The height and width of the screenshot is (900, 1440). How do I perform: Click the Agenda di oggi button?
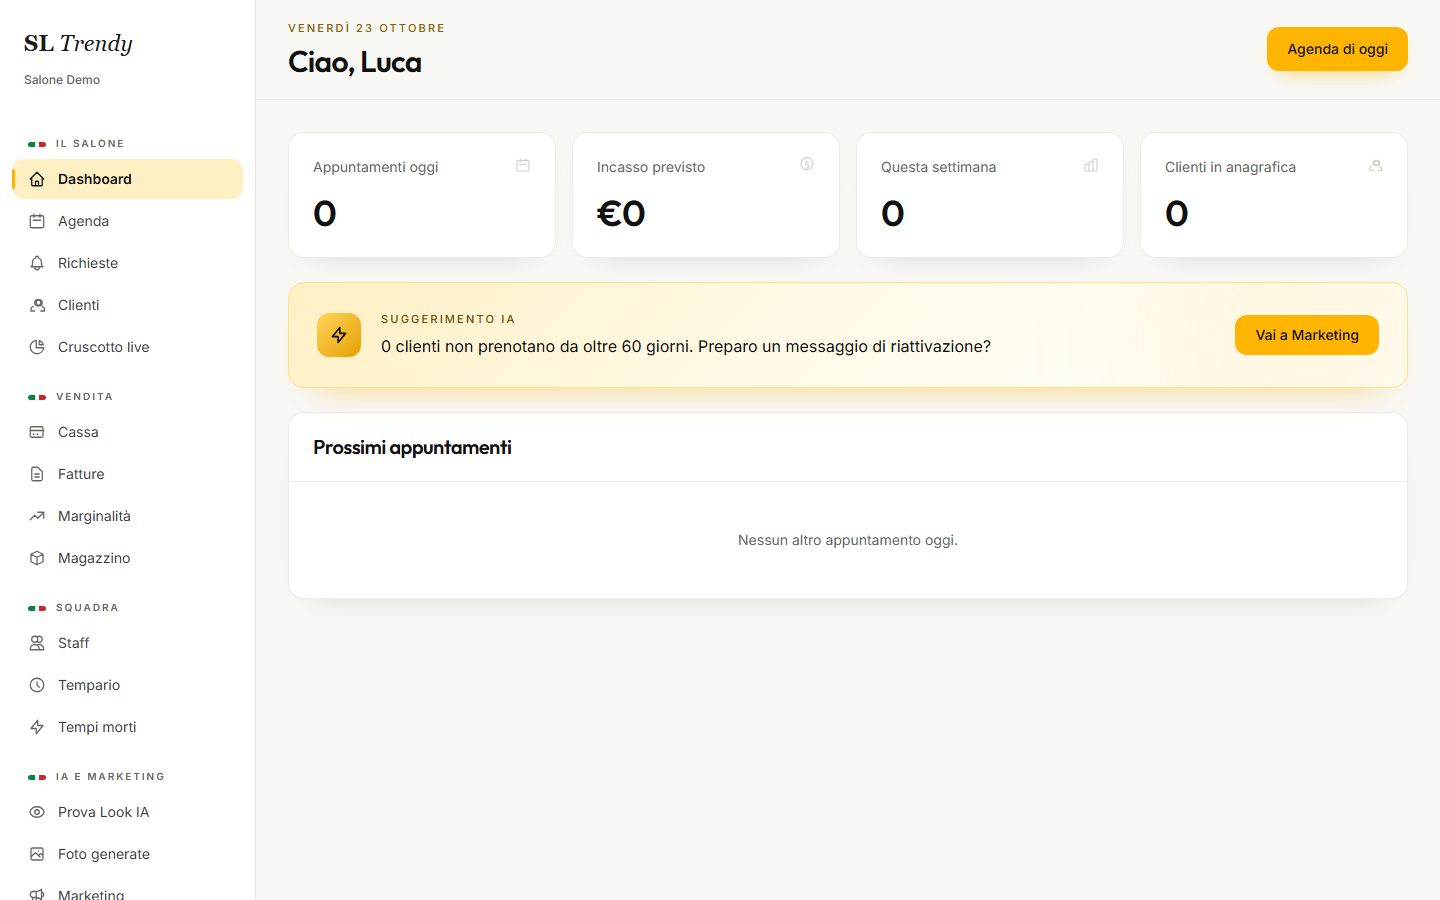coord(1337,49)
